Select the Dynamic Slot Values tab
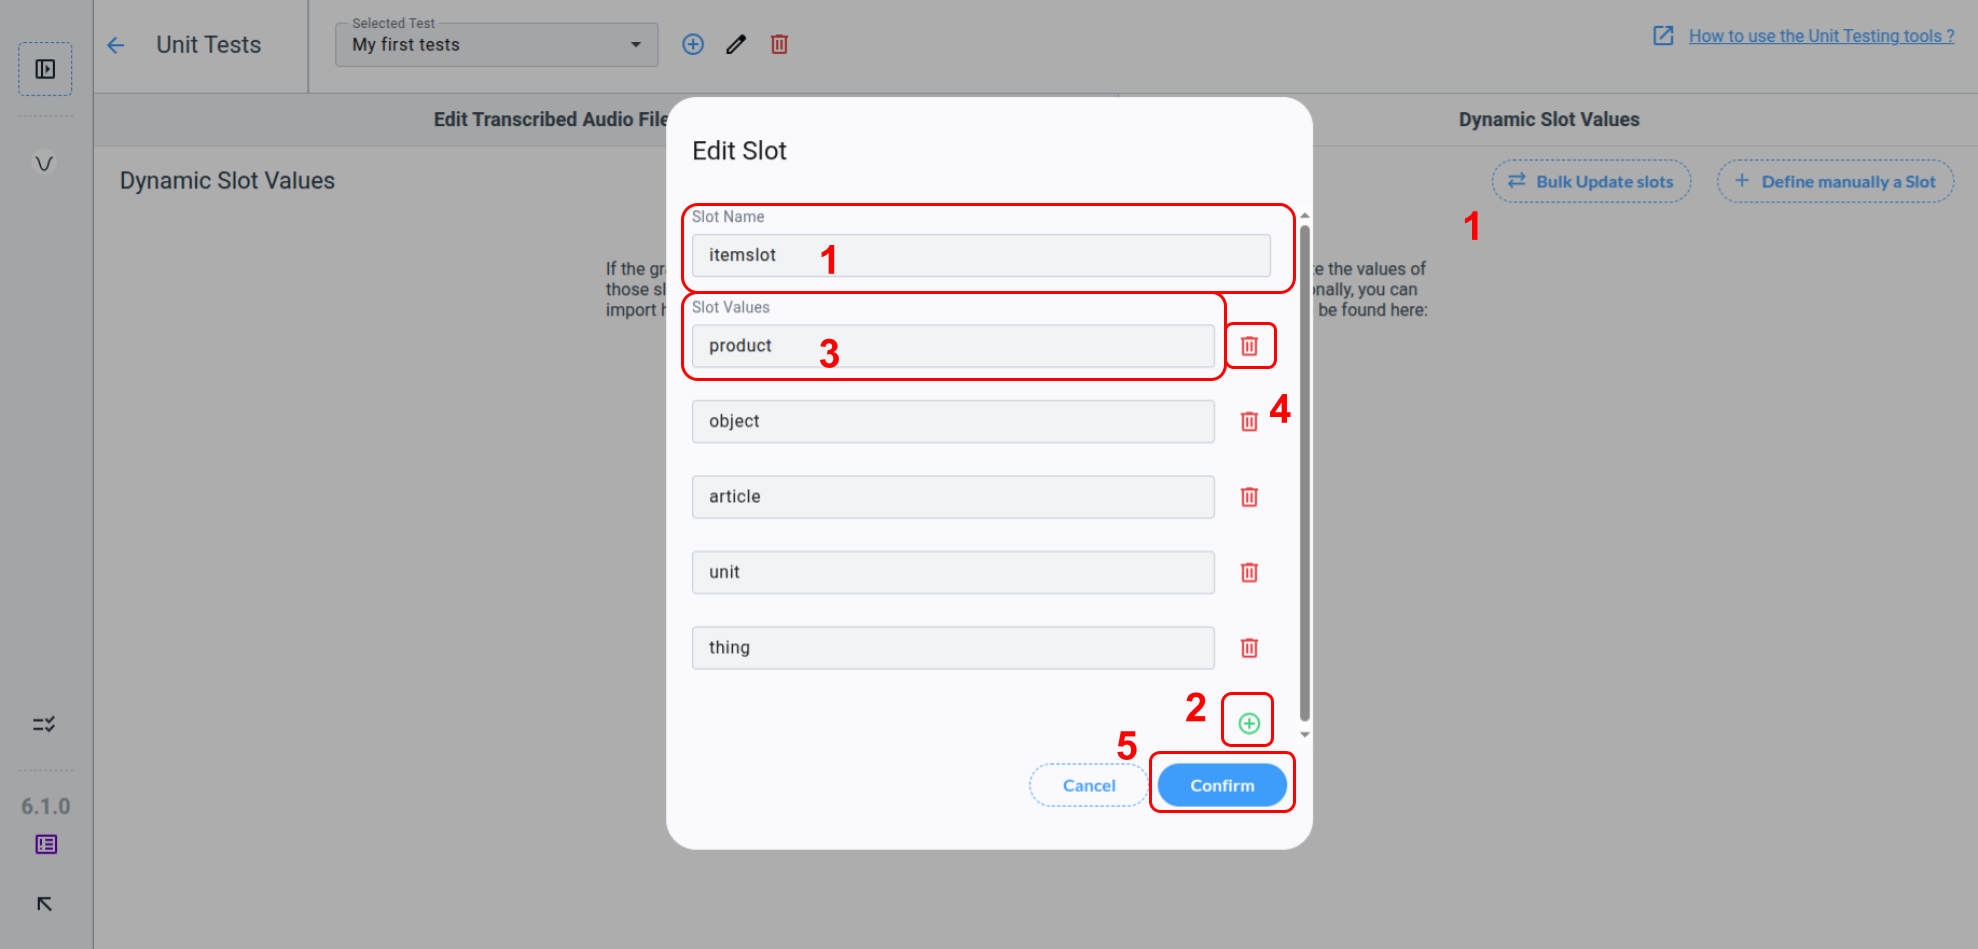Screen dimensions: 1978x949 (1548, 120)
